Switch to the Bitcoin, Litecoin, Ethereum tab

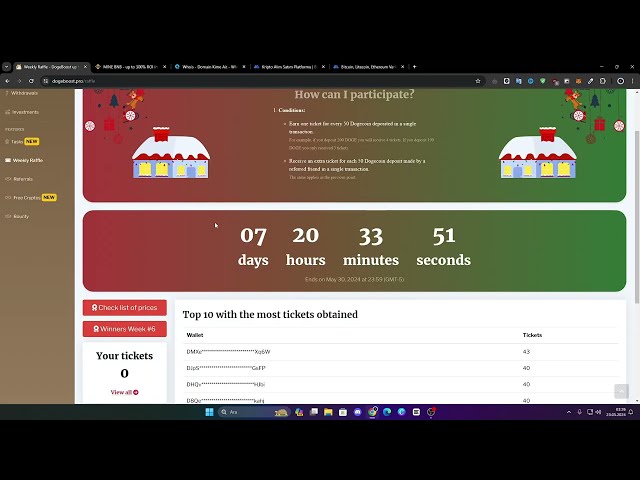coord(366,67)
